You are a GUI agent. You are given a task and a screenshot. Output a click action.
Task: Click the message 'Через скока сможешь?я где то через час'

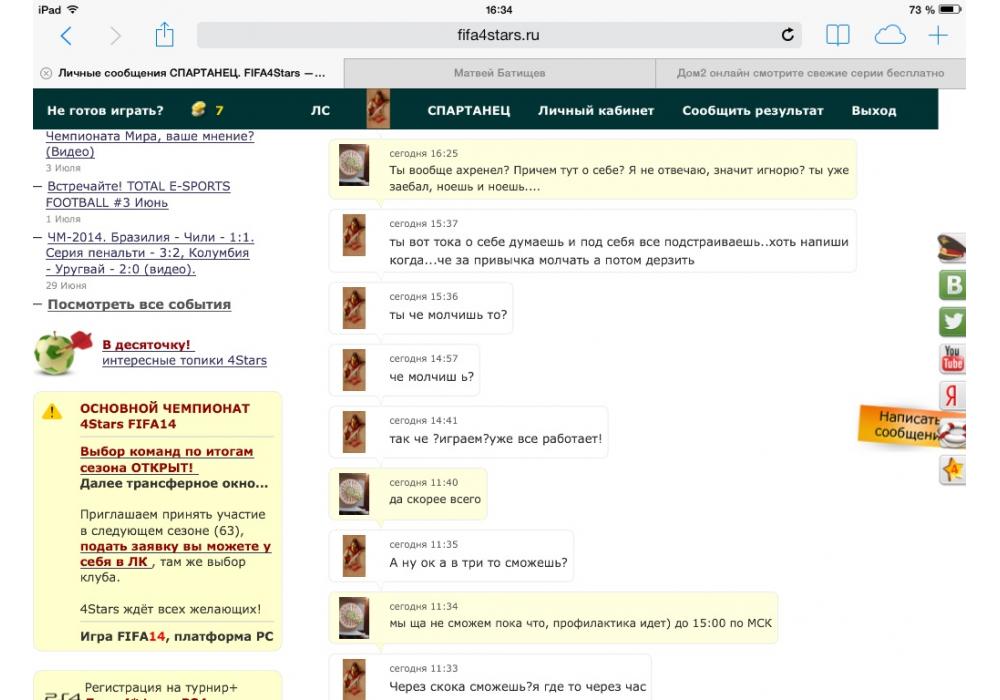517,687
